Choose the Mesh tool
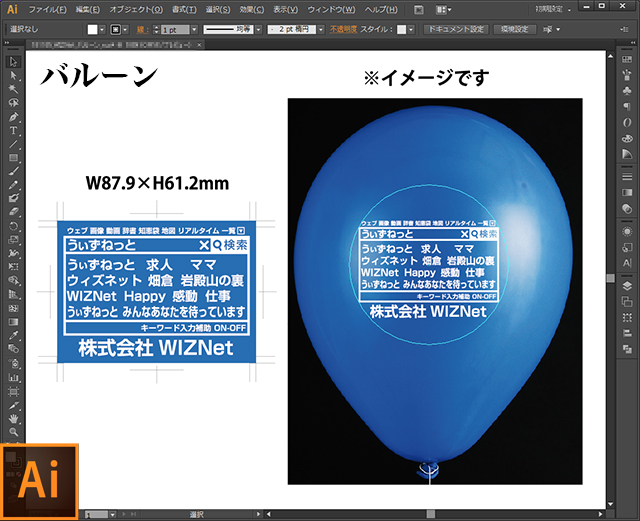The width and height of the screenshot is (640, 521). (x=13, y=308)
